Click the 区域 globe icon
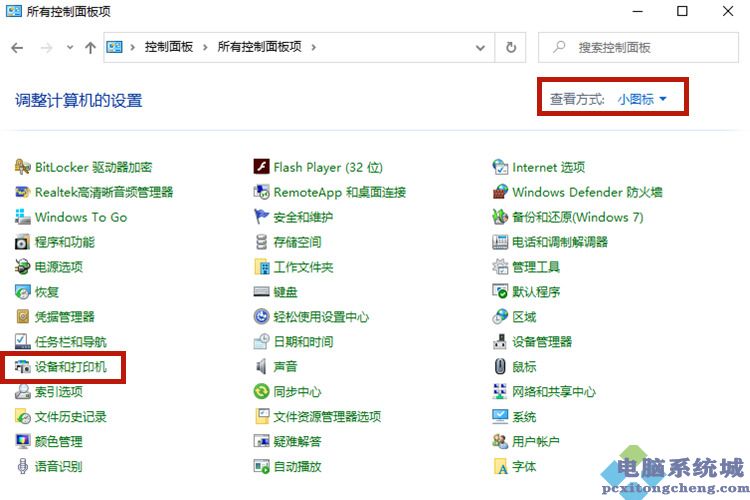The height and width of the screenshot is (500, 750). [500, 317]
